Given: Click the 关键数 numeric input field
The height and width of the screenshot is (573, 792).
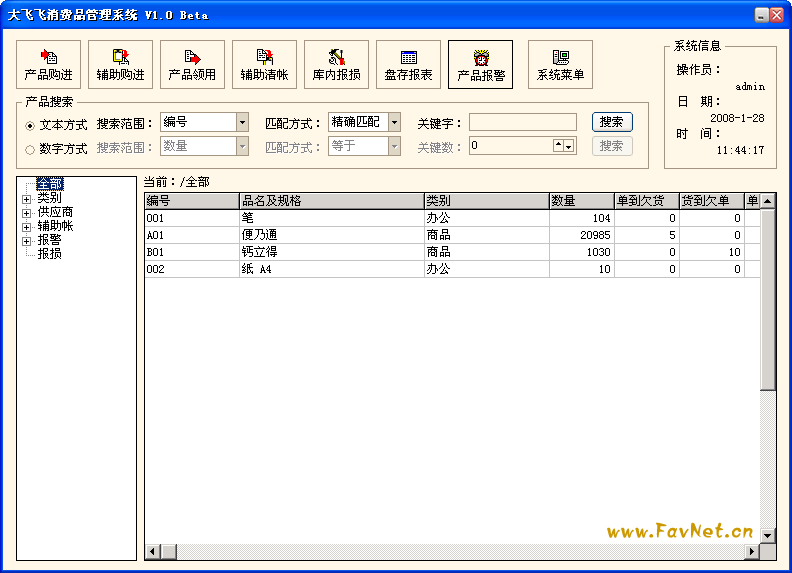Looking at the screenshot, I should point(511,146).
